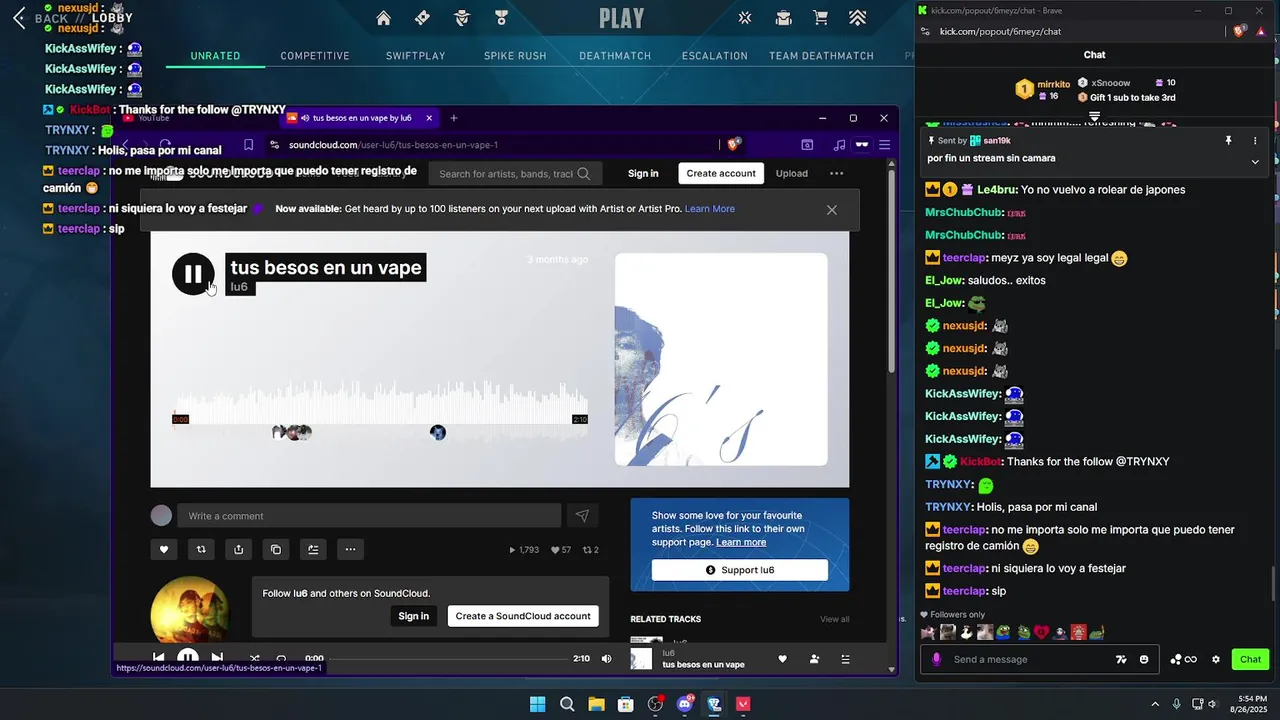Select the Competitive game mode tab
The height and width of the screenshot is (720, 1280).
pos(315,56)
